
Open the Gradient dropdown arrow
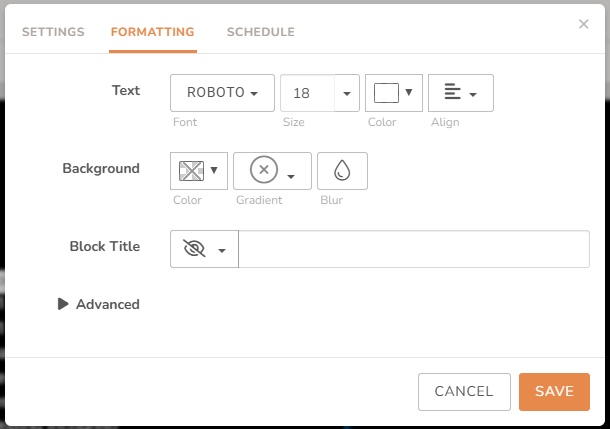point(291,176)
